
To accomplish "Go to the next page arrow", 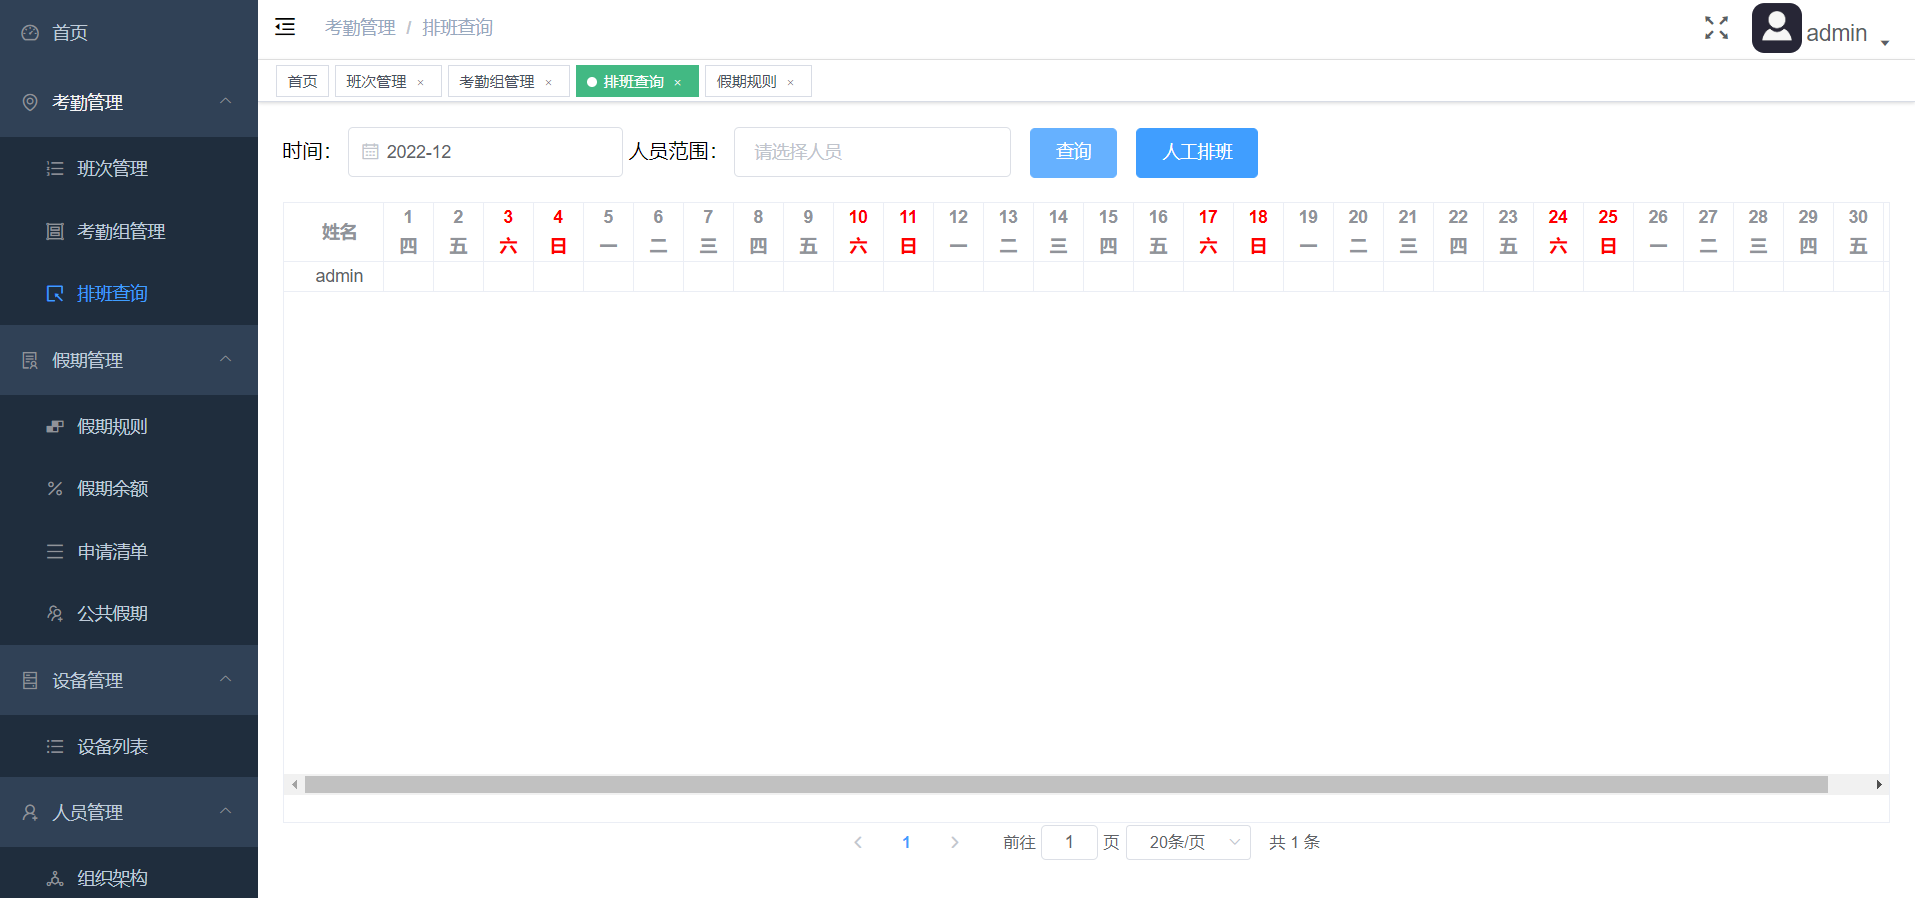I will [955, 842].
